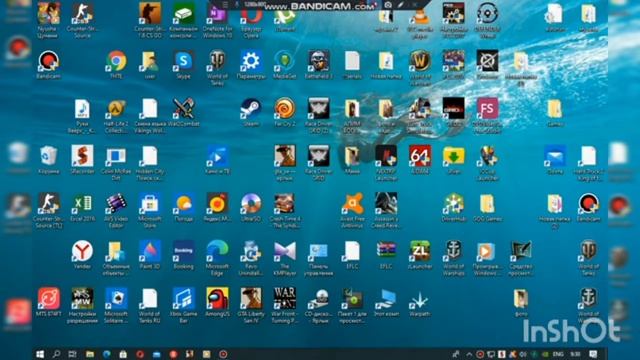Open the War Front Turning Point icon
This screenshot has height=360, width=640.
(x=284, y=298)
